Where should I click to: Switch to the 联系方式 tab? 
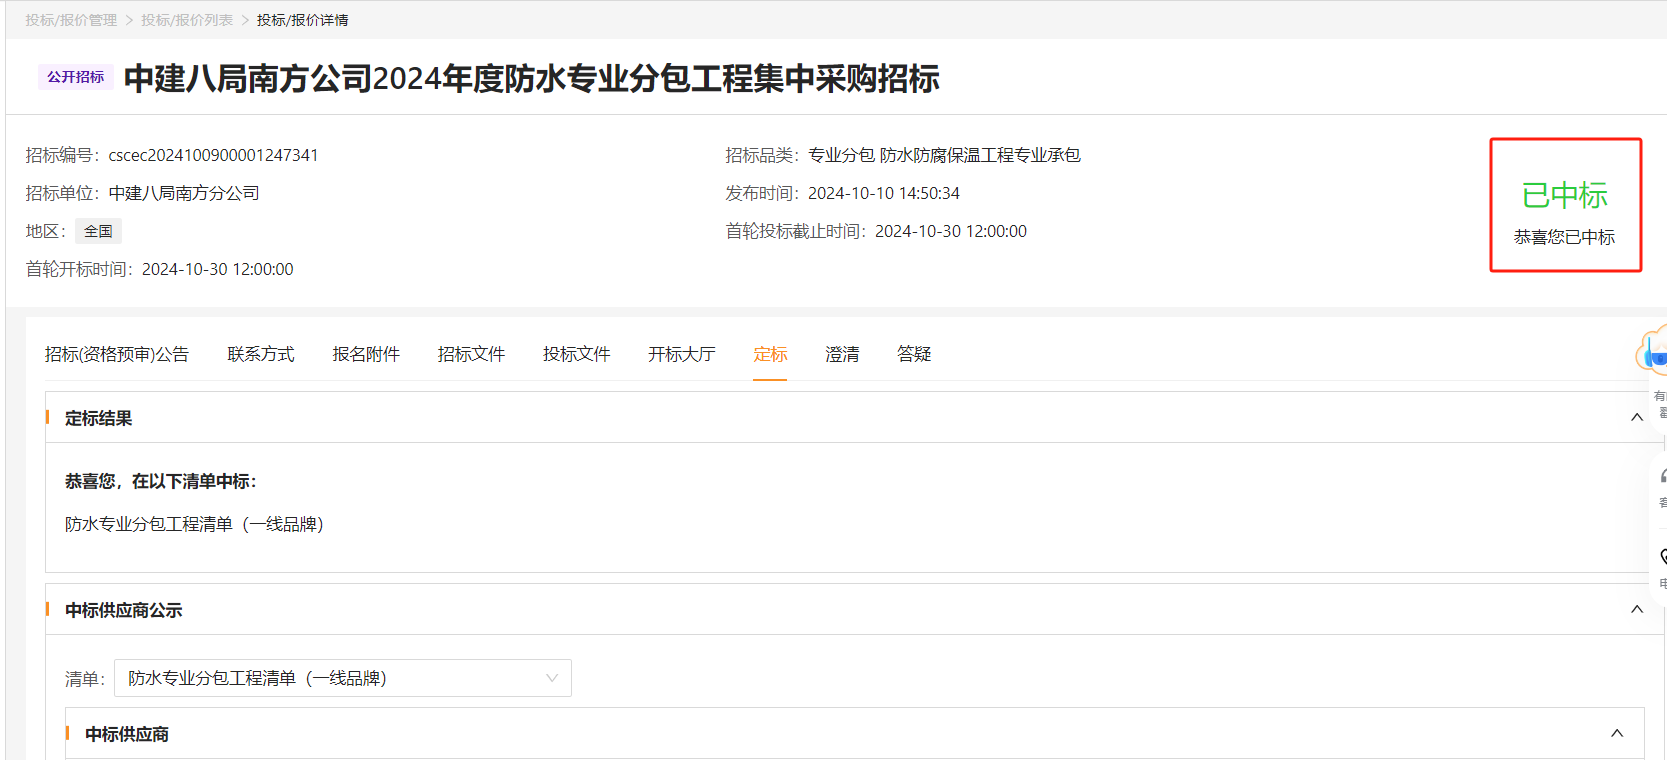click(x=261, y=354)
